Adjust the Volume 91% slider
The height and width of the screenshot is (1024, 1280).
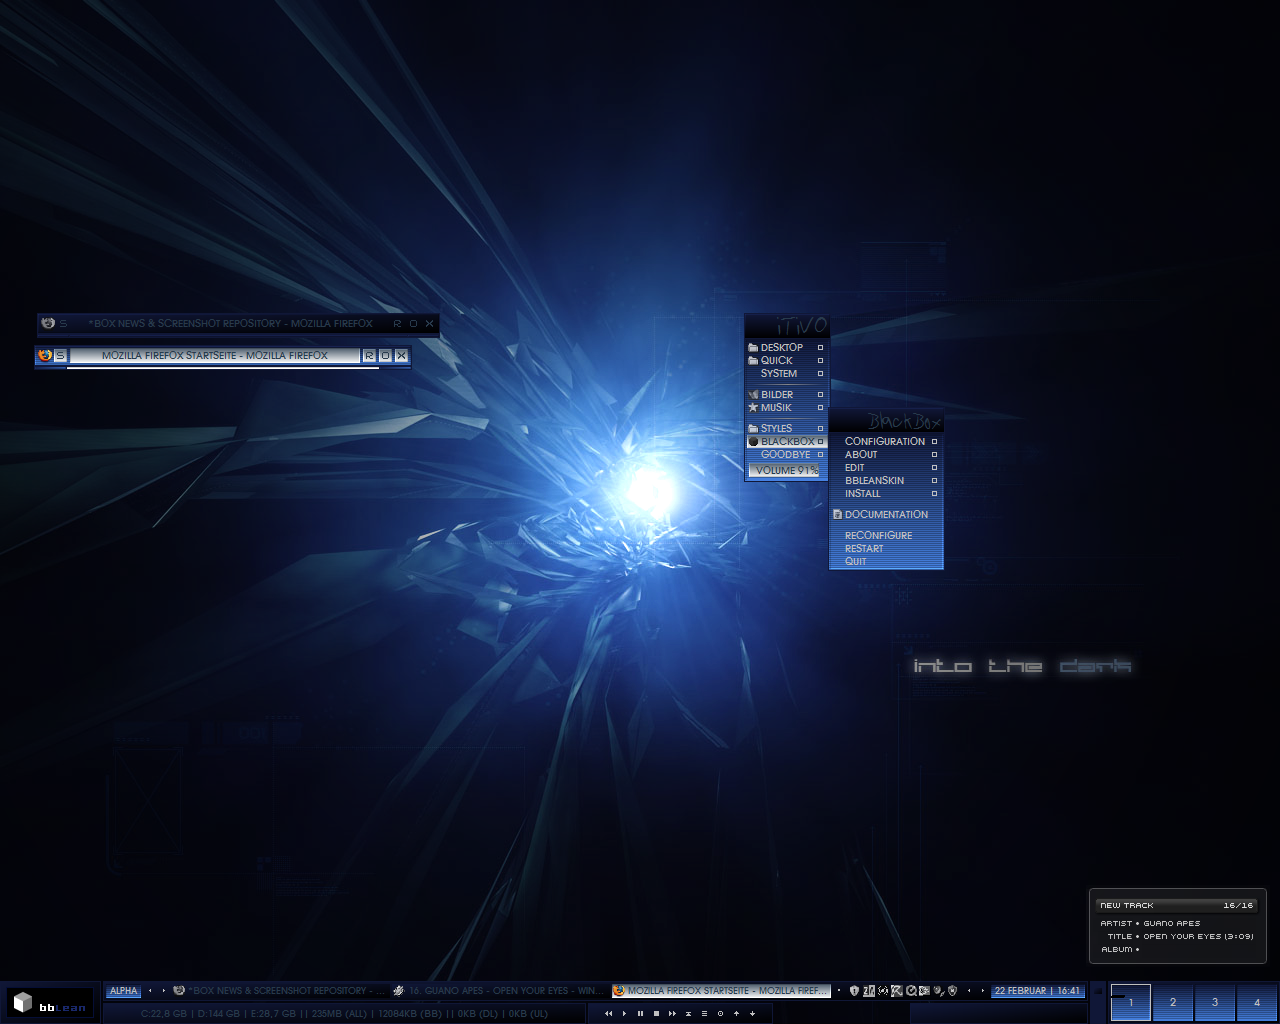point(786,470)
